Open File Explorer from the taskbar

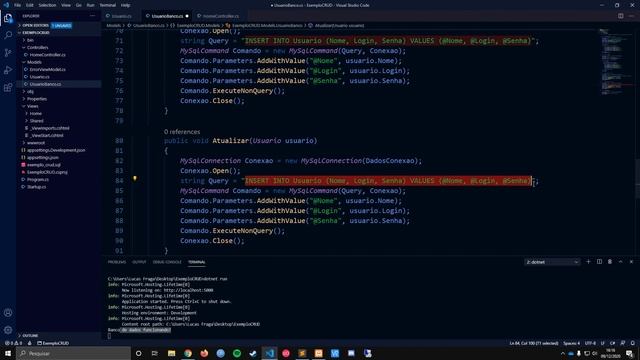click(x=171, y=353)
